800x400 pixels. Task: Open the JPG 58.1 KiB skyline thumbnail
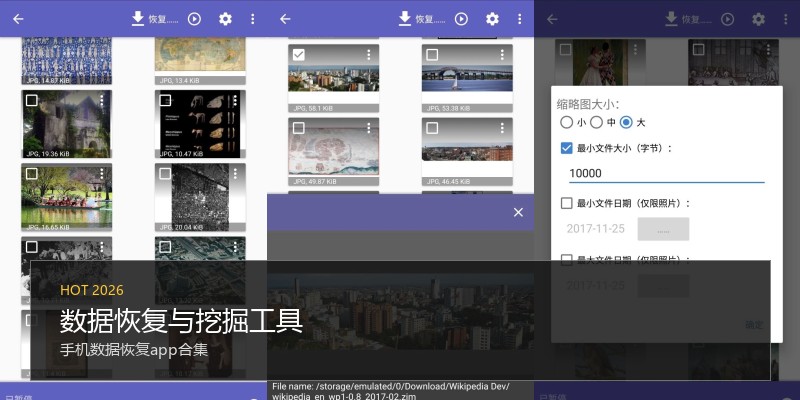(334, 78)
